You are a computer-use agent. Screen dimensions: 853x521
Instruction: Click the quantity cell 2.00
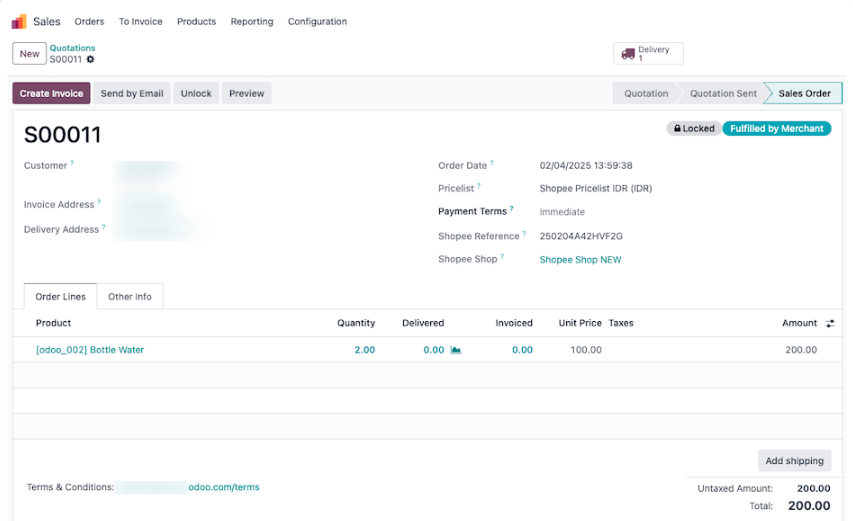364,350
